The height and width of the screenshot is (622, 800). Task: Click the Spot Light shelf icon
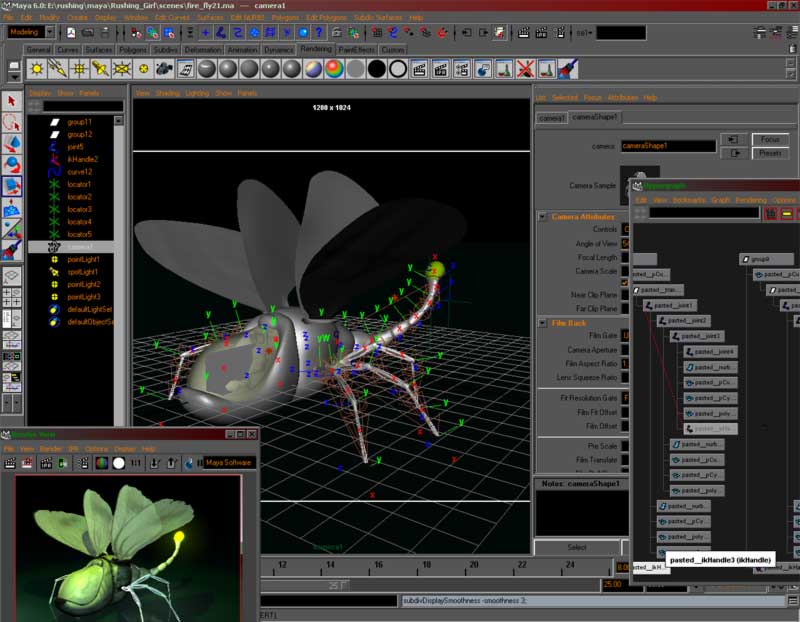coord(101,69)
